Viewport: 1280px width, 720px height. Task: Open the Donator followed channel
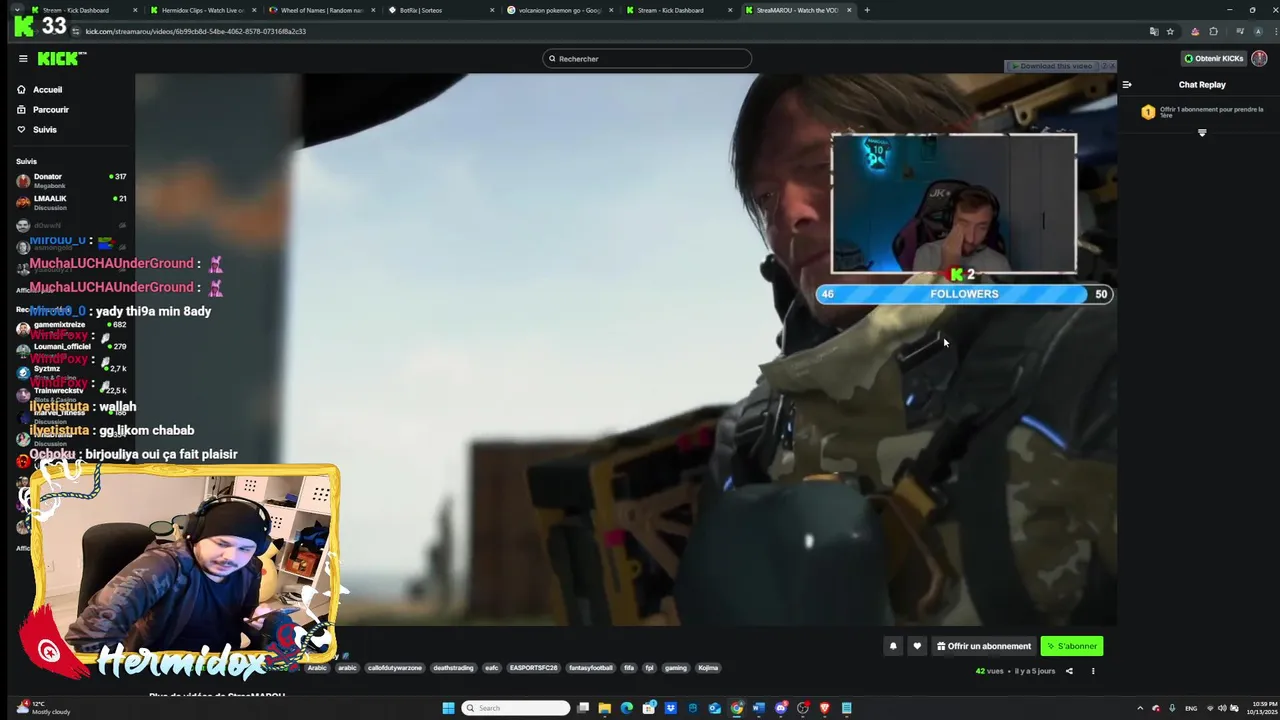pyautogui.click(x=70, y=180)
